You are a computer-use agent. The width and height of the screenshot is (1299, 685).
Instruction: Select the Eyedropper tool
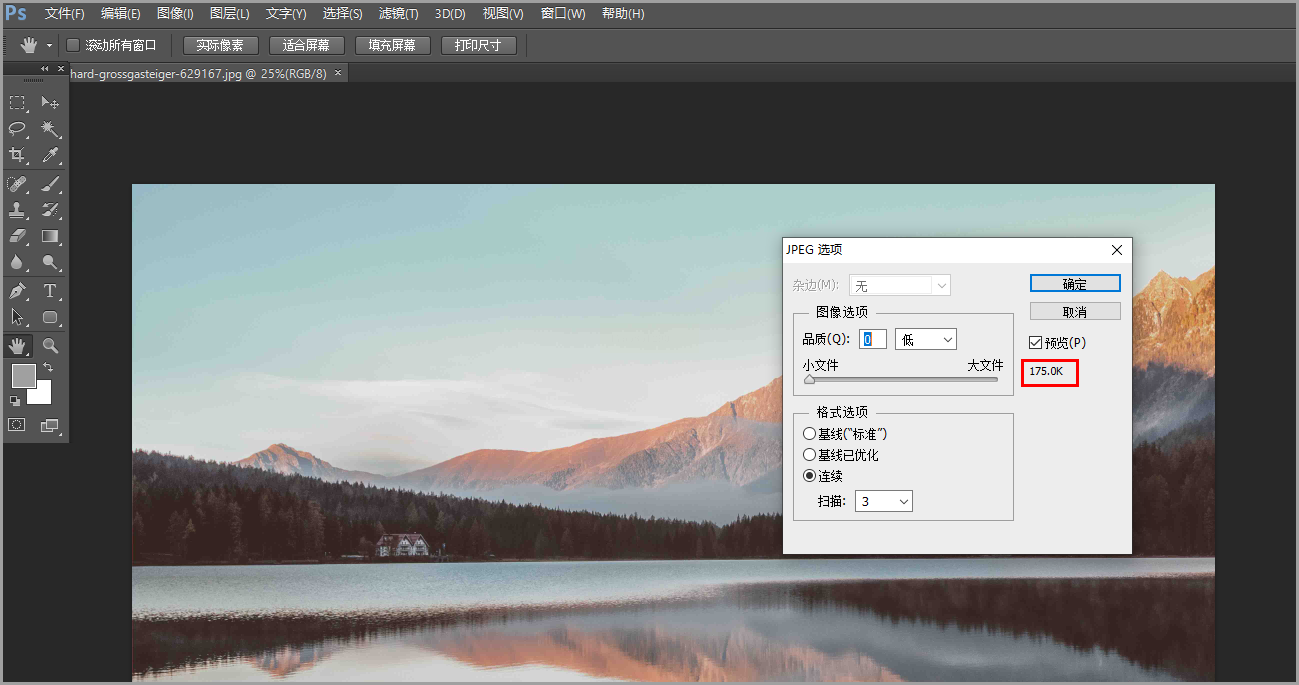pyautogui.click(x=50, y=155)
